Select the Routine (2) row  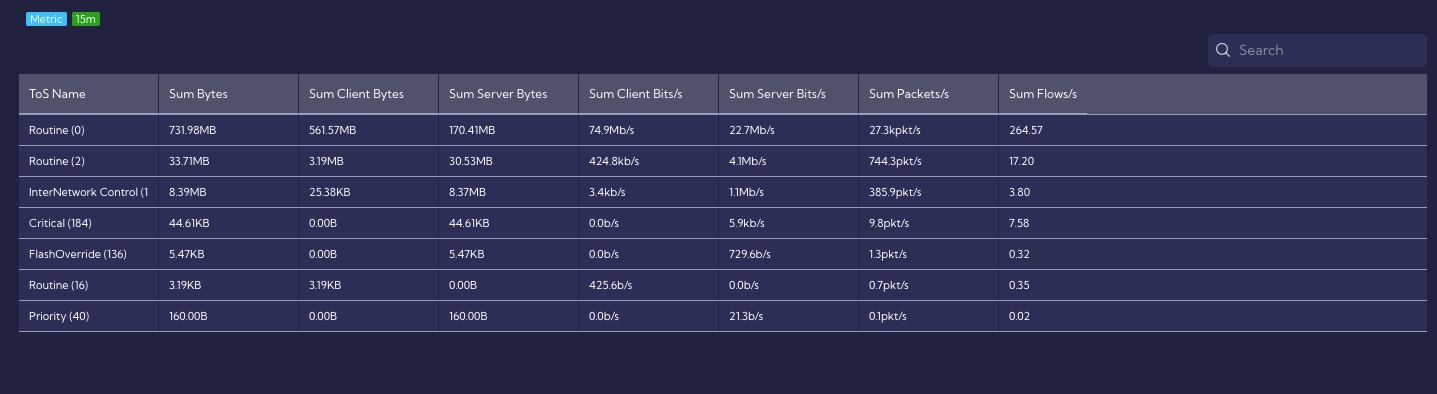click(723, 161)
